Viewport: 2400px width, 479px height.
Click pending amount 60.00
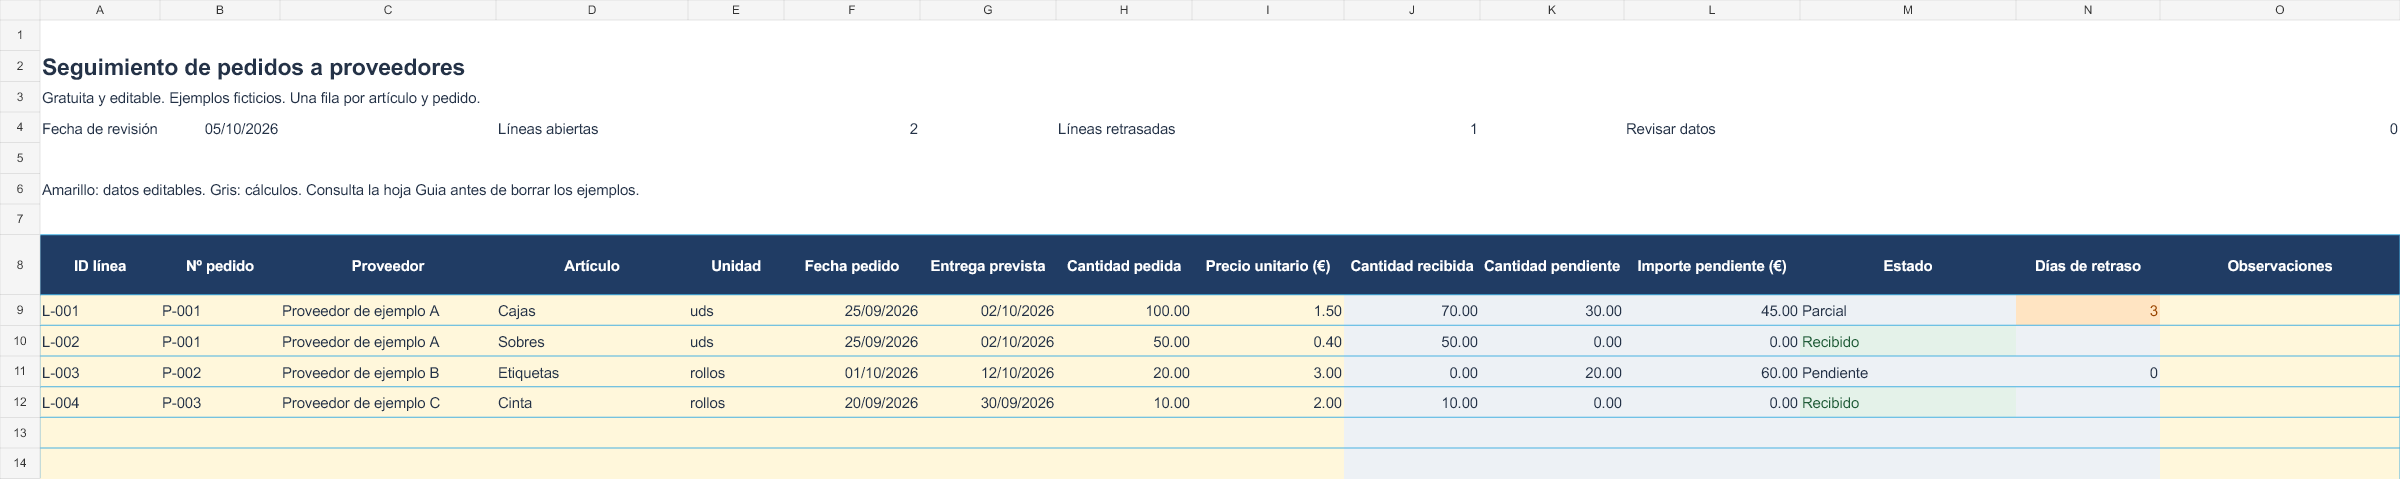[x=1712, y=373]
